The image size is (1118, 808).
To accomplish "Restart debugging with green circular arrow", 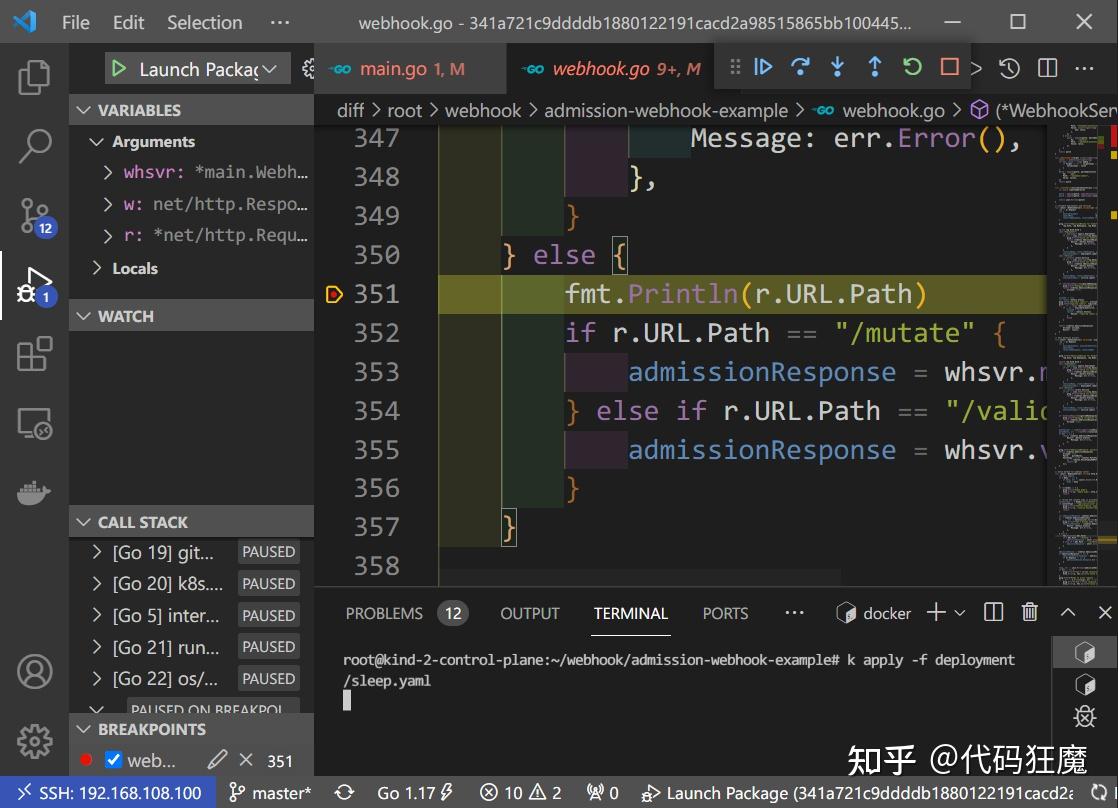I will click(x=912, y=67).
